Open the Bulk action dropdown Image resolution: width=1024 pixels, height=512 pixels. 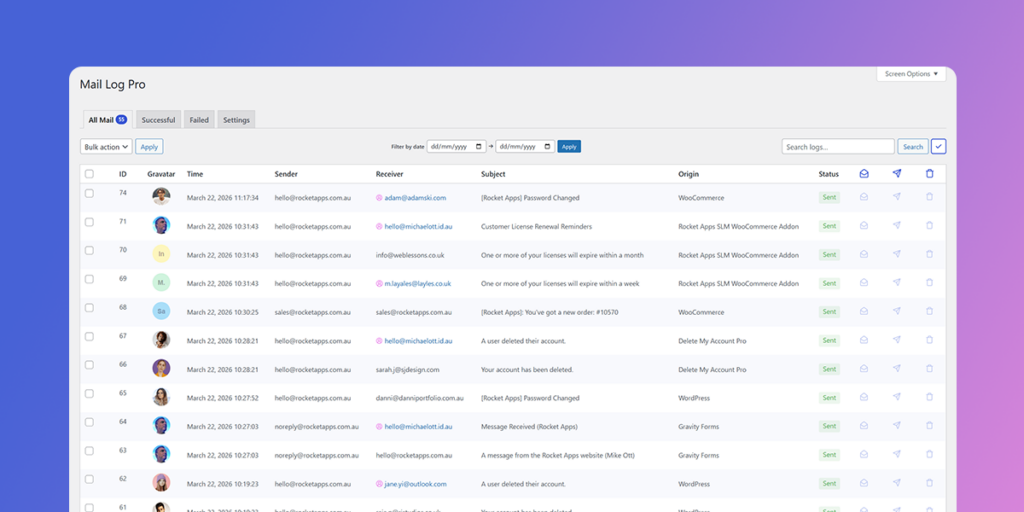click(x=106, y=147)
